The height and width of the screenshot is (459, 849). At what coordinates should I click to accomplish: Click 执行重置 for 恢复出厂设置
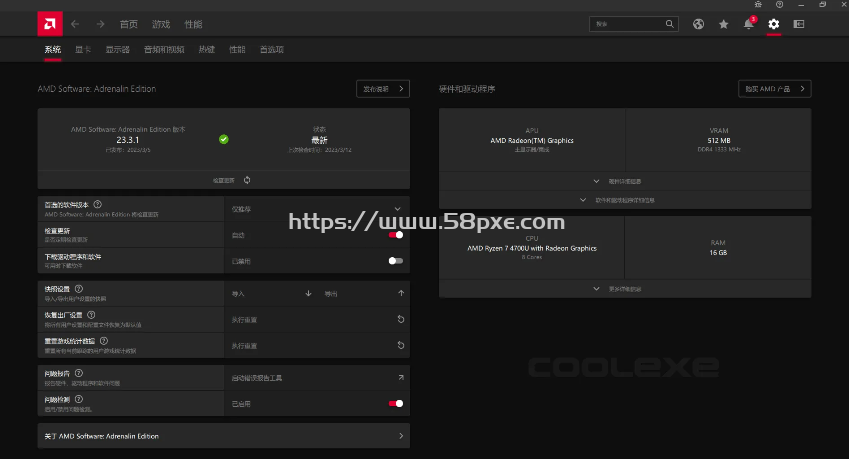pos(244,320)
